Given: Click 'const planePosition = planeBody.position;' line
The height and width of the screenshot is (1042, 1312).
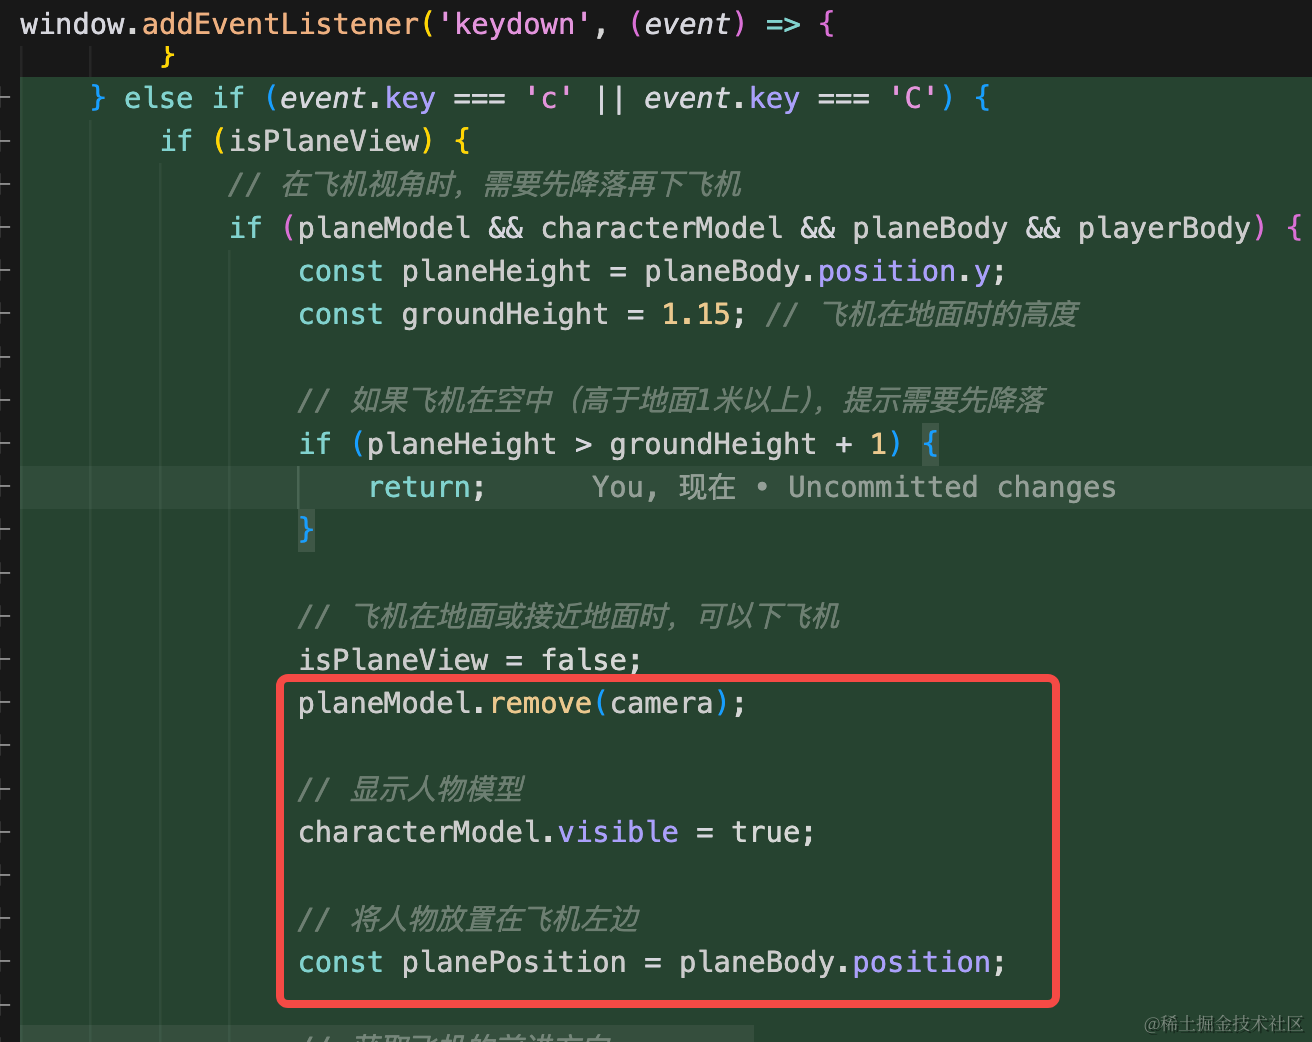Looking at the screenshot, I should (652, 962).
